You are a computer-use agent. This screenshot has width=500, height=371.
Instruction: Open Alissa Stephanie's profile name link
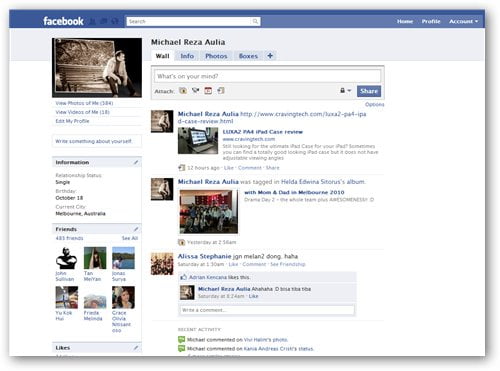click(204, 256)
